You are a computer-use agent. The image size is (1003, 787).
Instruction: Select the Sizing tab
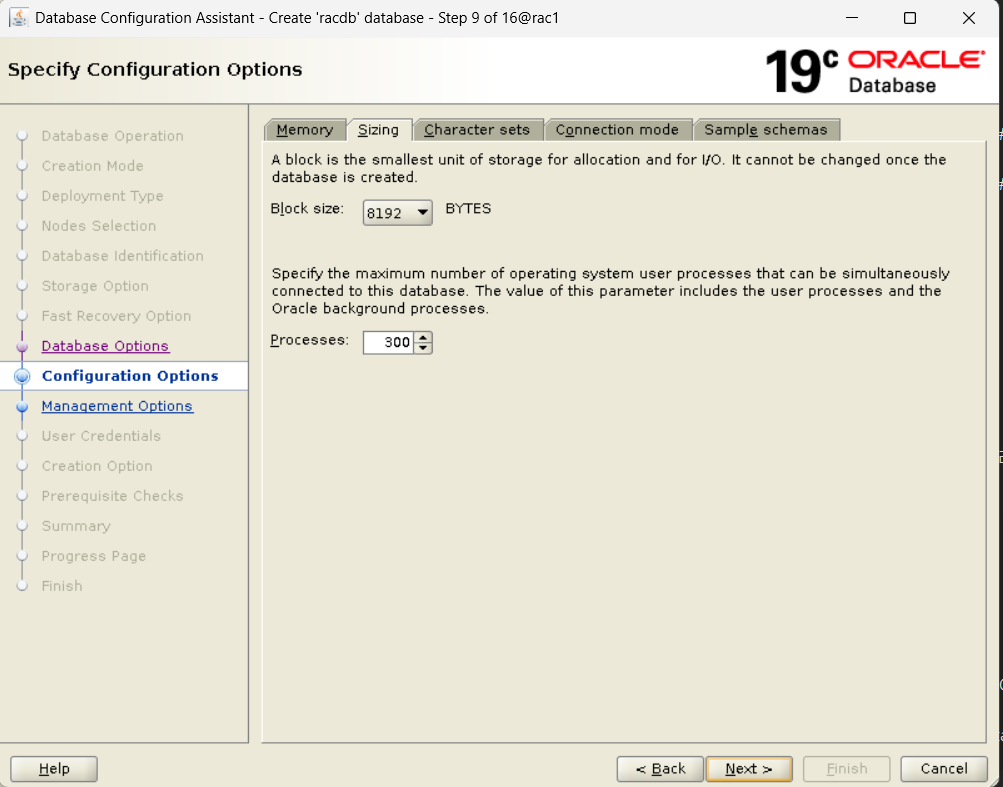point(379,130)
